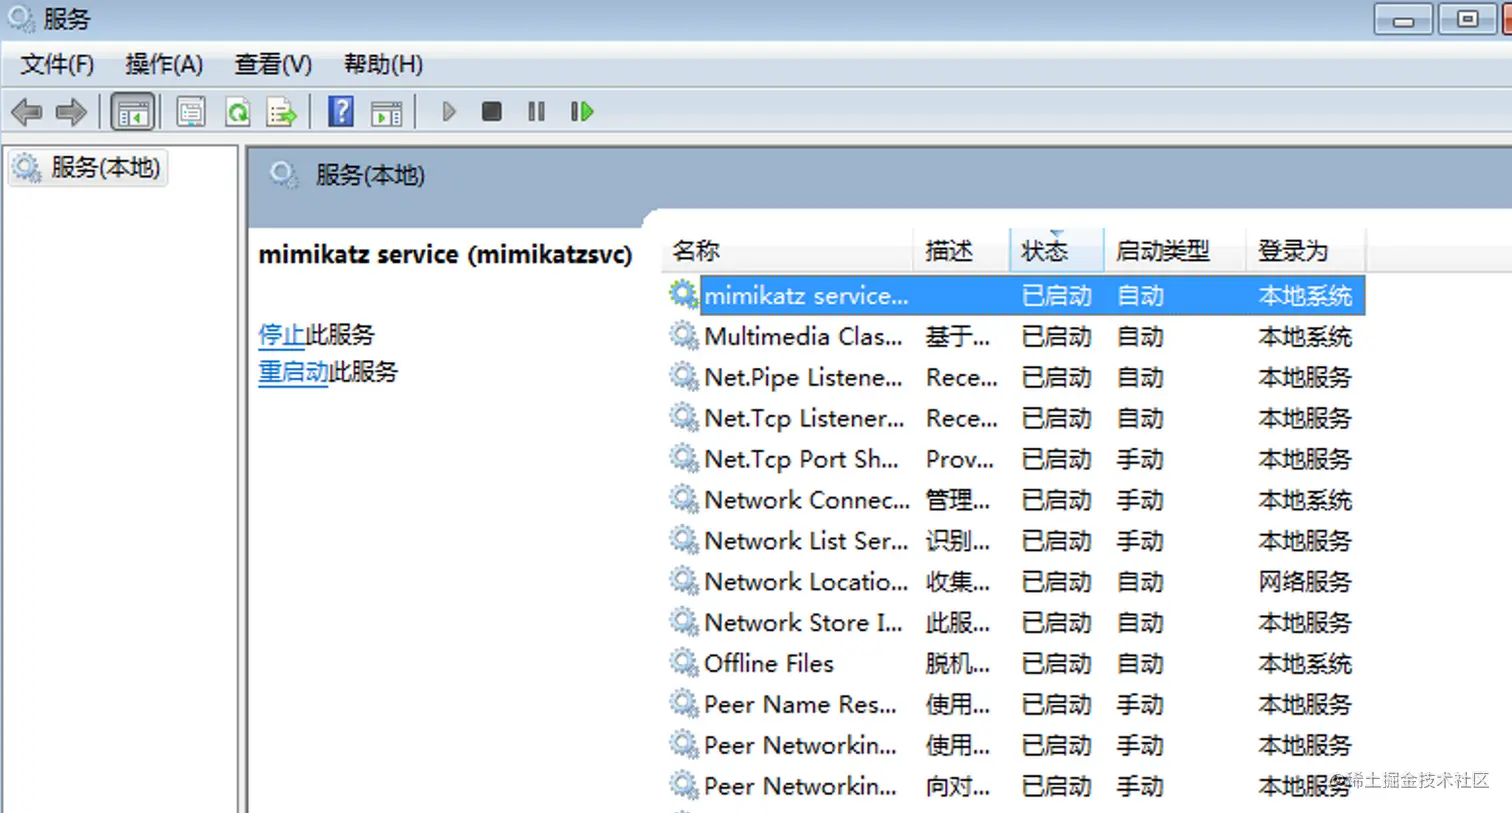1512x813 pixels.
Task: Open the 查看(V) menu
Action: tap(273, 65)
